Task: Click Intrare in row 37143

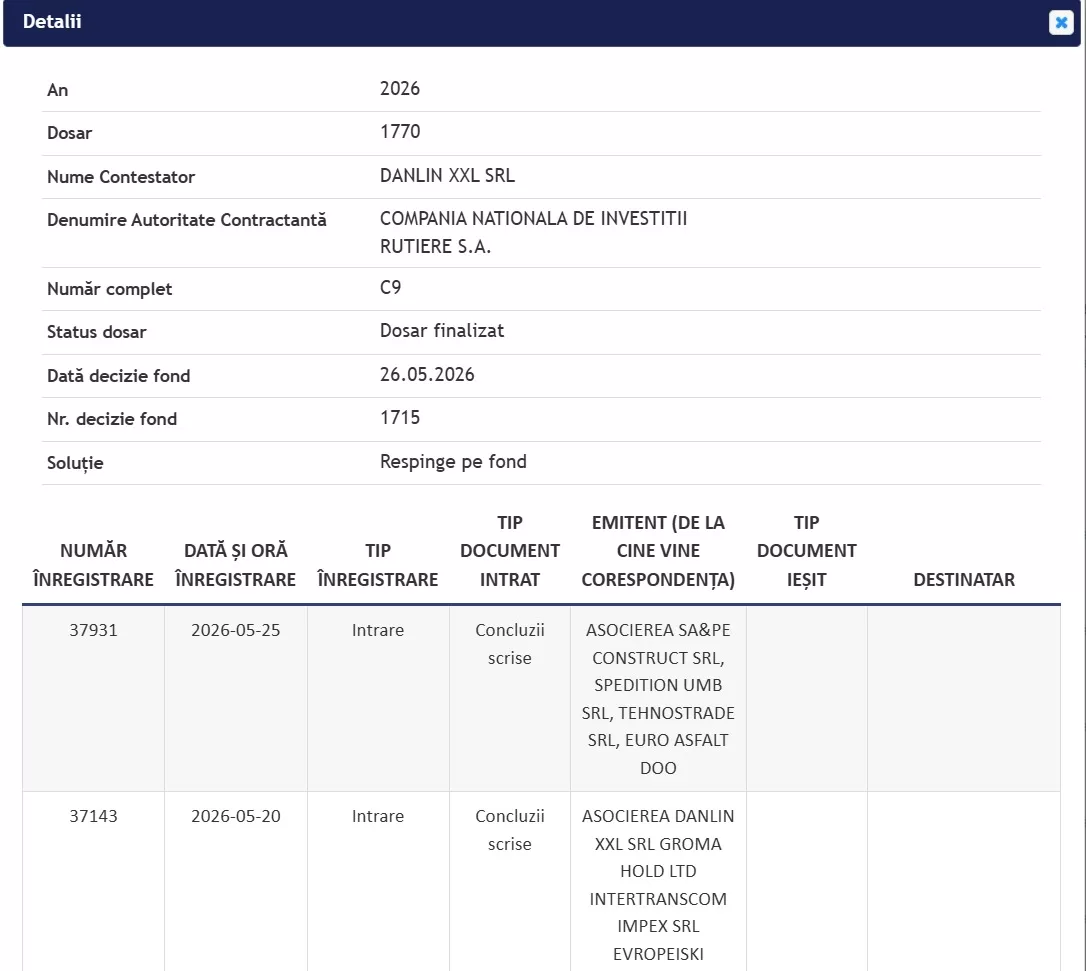Action: pyautogui.click(x=377, y=817)
